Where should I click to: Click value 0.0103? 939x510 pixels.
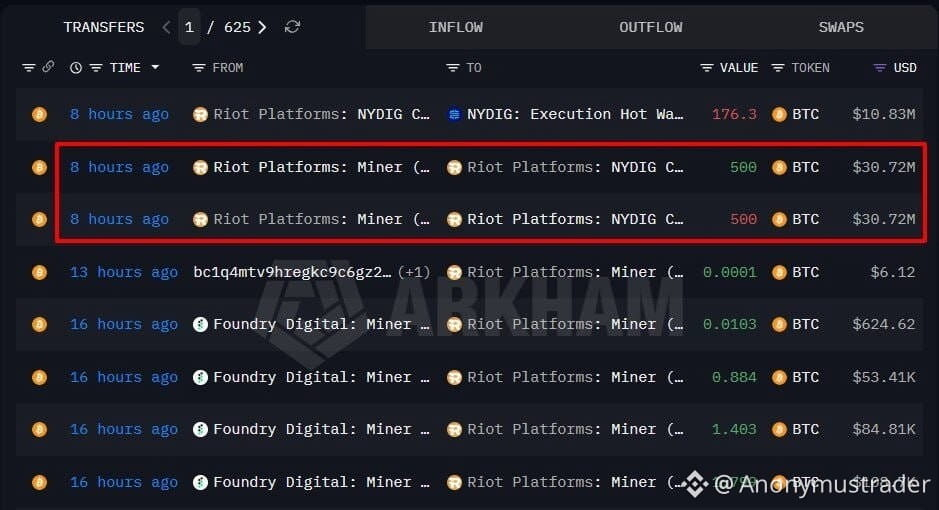pos(729,324)
